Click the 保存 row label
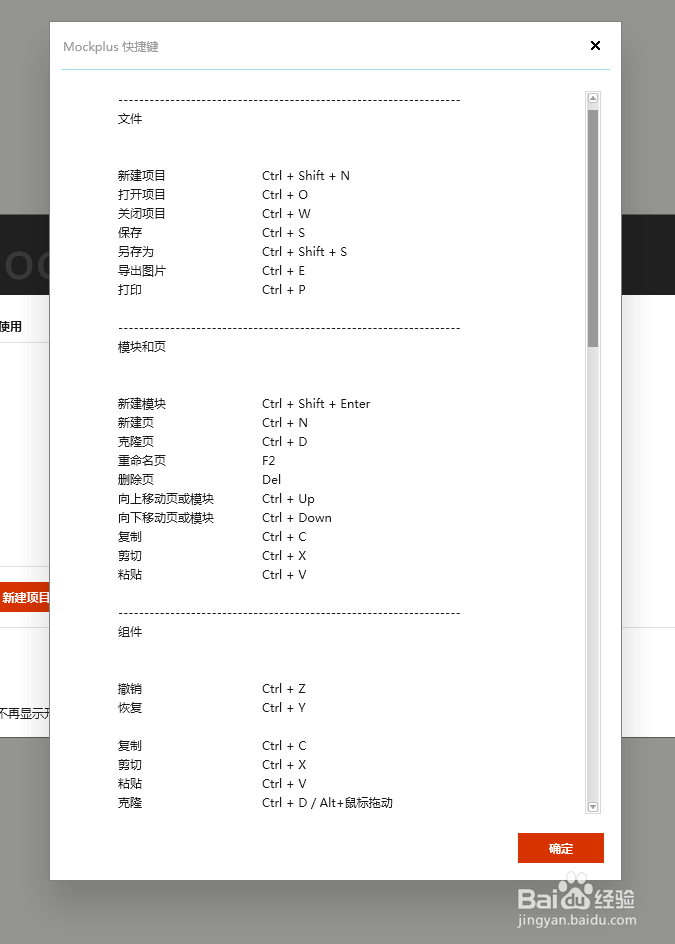This screenshot has width=675, height=944. 129,232
